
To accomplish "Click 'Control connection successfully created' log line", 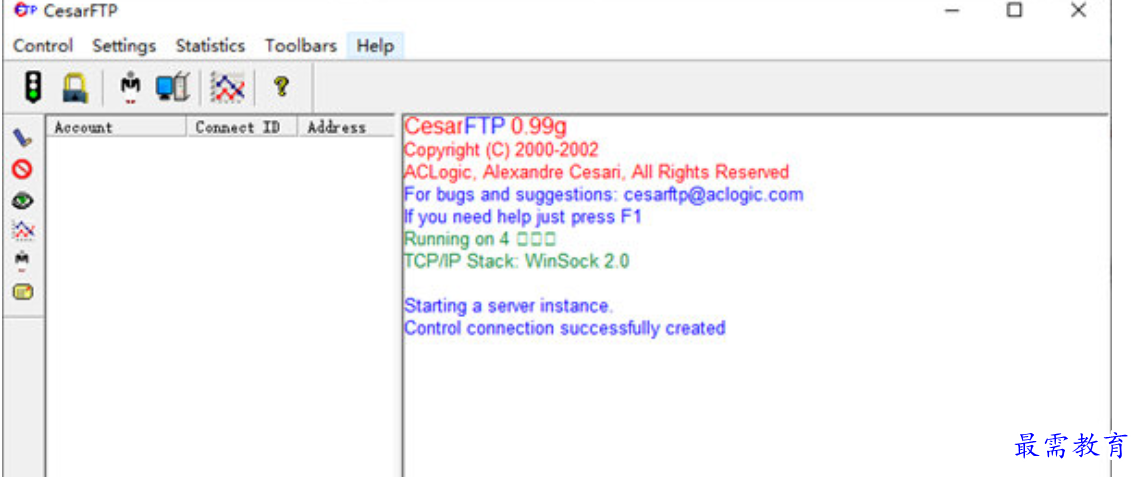I will tap(564, 328).
